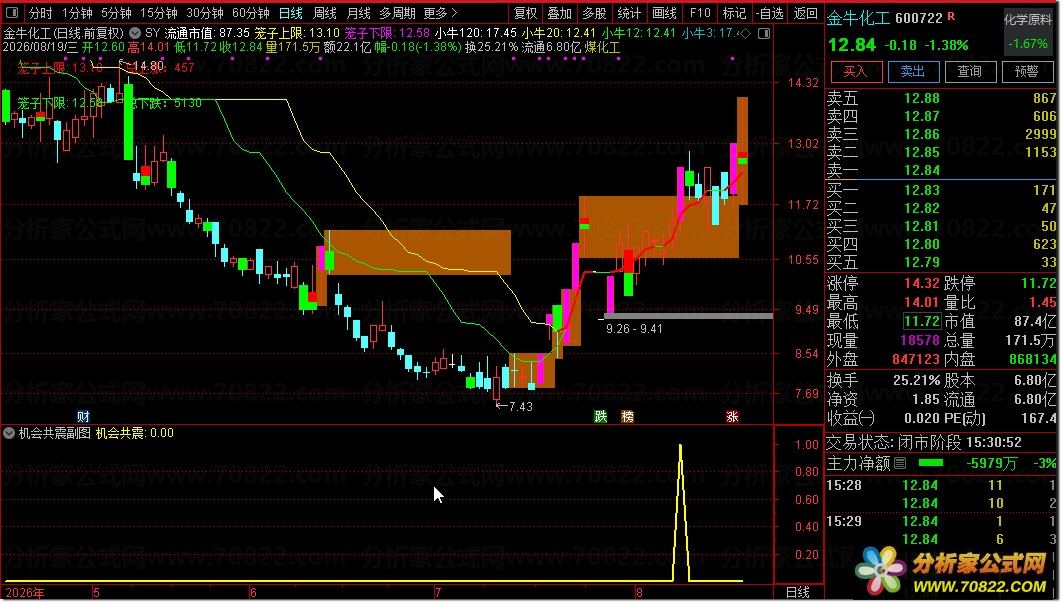Click the 买入 buy button

click(x=856, y=71)
